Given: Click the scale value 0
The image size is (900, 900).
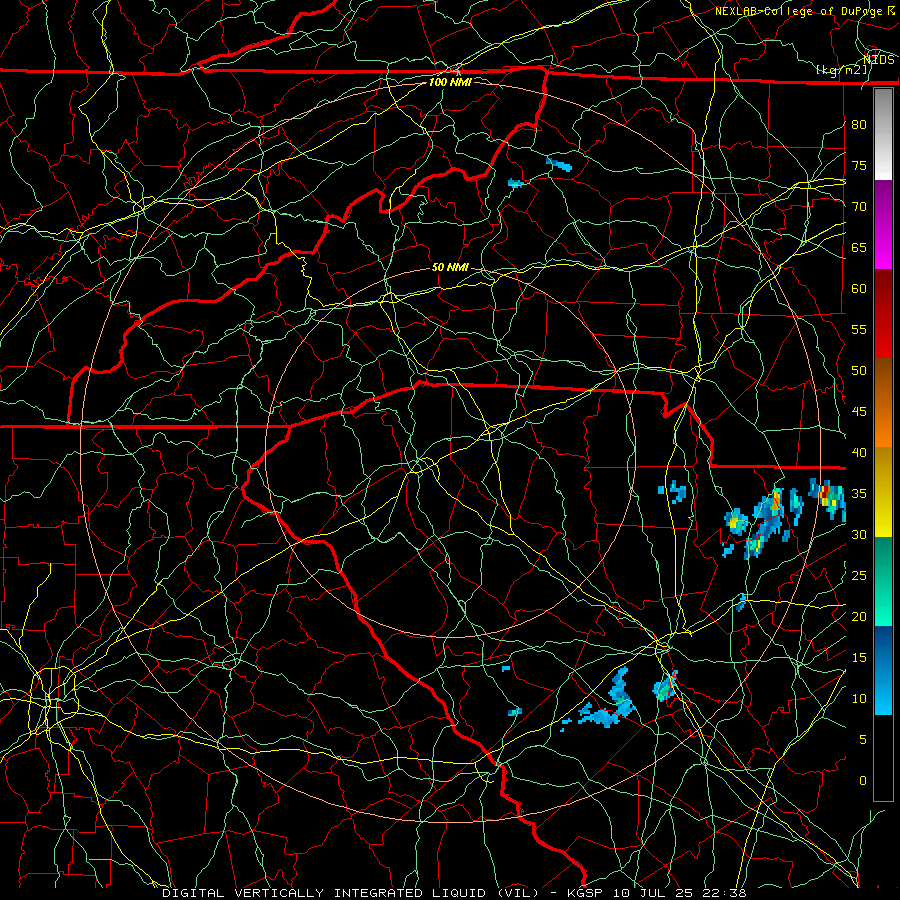Looking at the screenshot, I should [863, 781].
